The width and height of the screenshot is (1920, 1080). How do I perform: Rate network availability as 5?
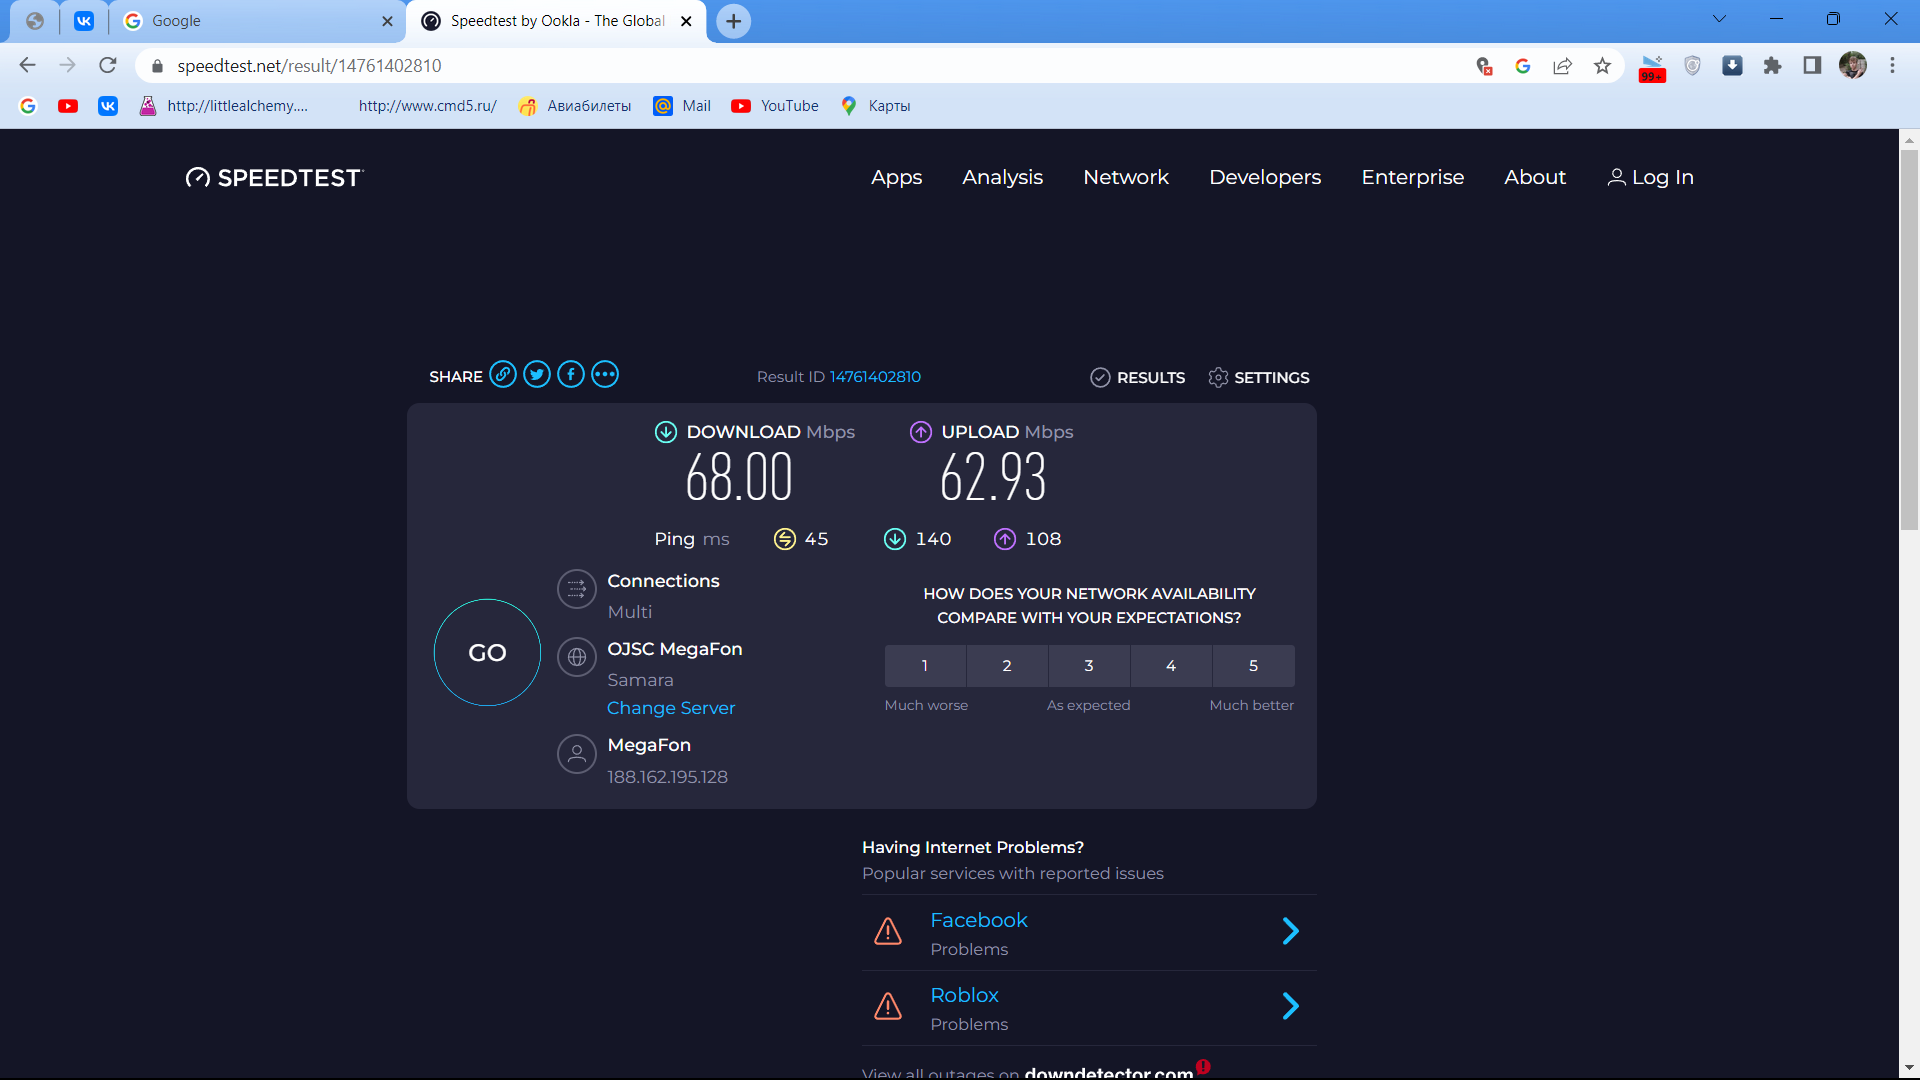click(1253, 666)
